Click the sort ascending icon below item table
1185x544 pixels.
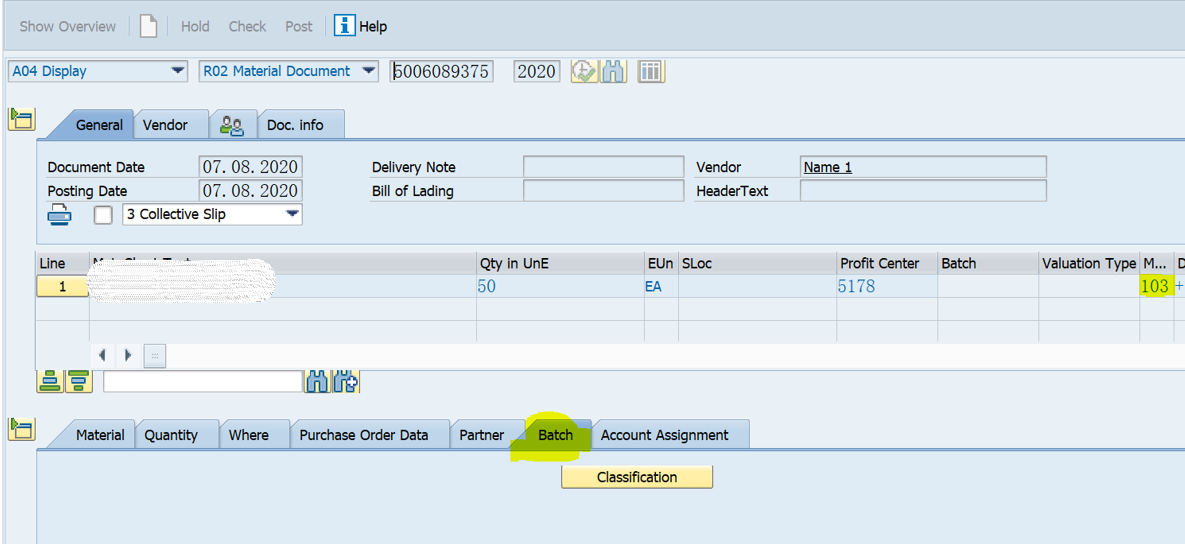click(50, 382)
